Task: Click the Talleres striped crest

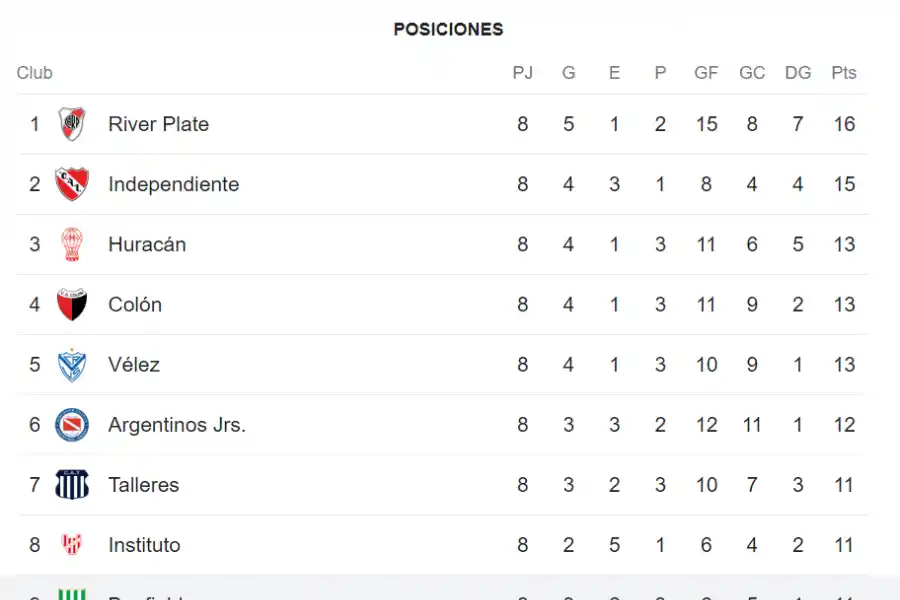Action: [72, 485]
